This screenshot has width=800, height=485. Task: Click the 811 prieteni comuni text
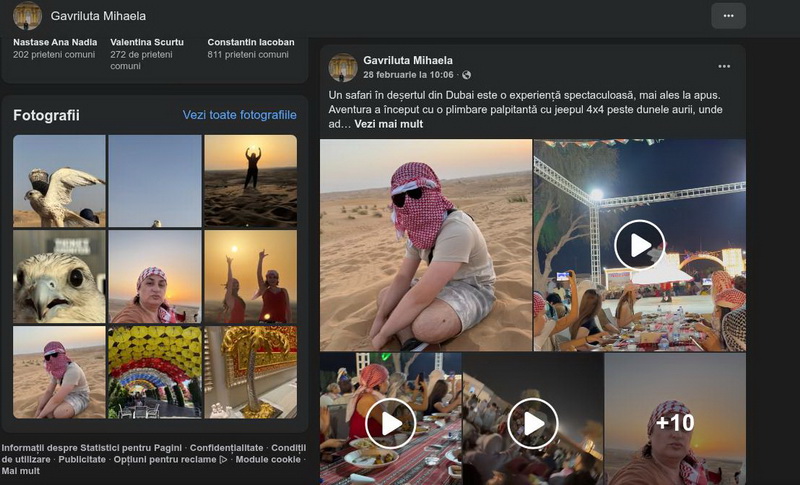248,55
